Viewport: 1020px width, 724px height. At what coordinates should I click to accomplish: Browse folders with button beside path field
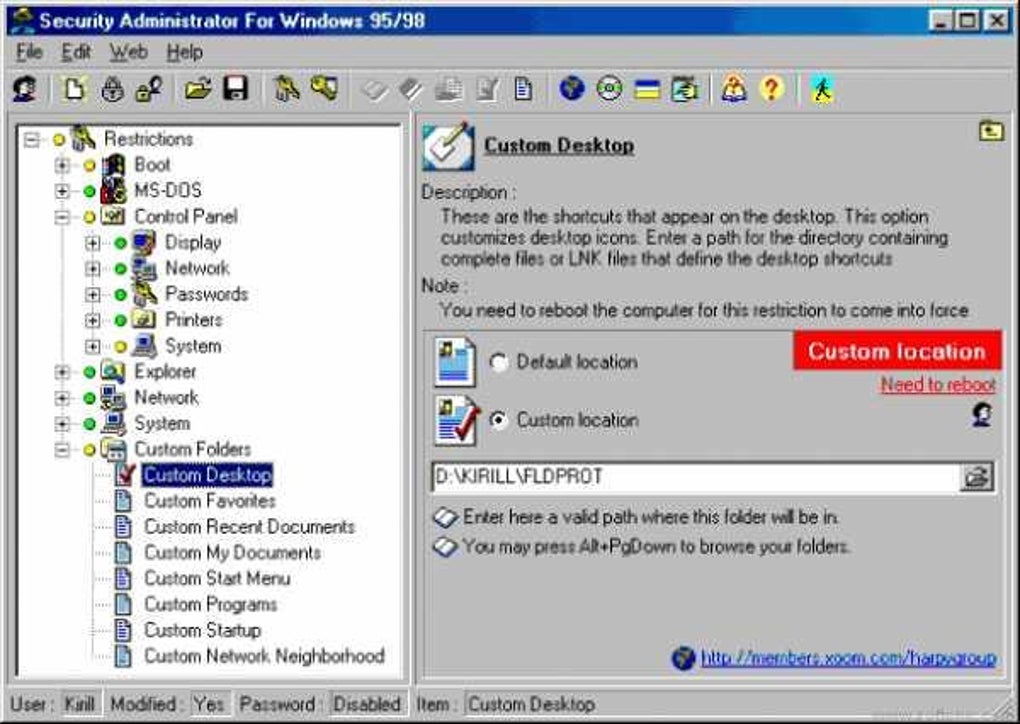coord(976,477)
